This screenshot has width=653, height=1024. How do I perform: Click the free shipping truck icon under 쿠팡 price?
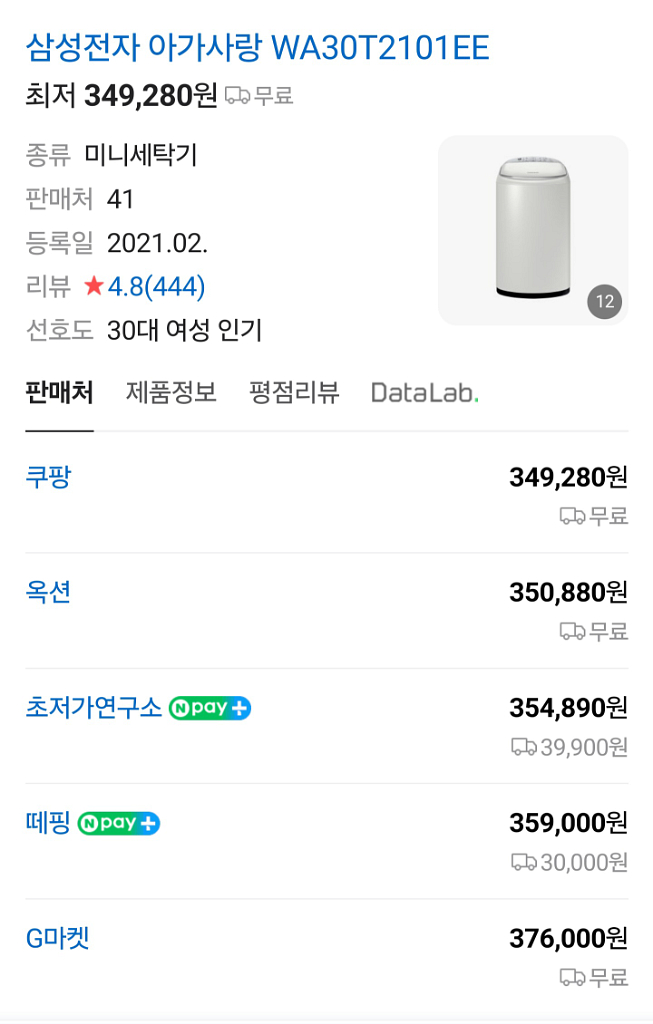coord(572,516)
